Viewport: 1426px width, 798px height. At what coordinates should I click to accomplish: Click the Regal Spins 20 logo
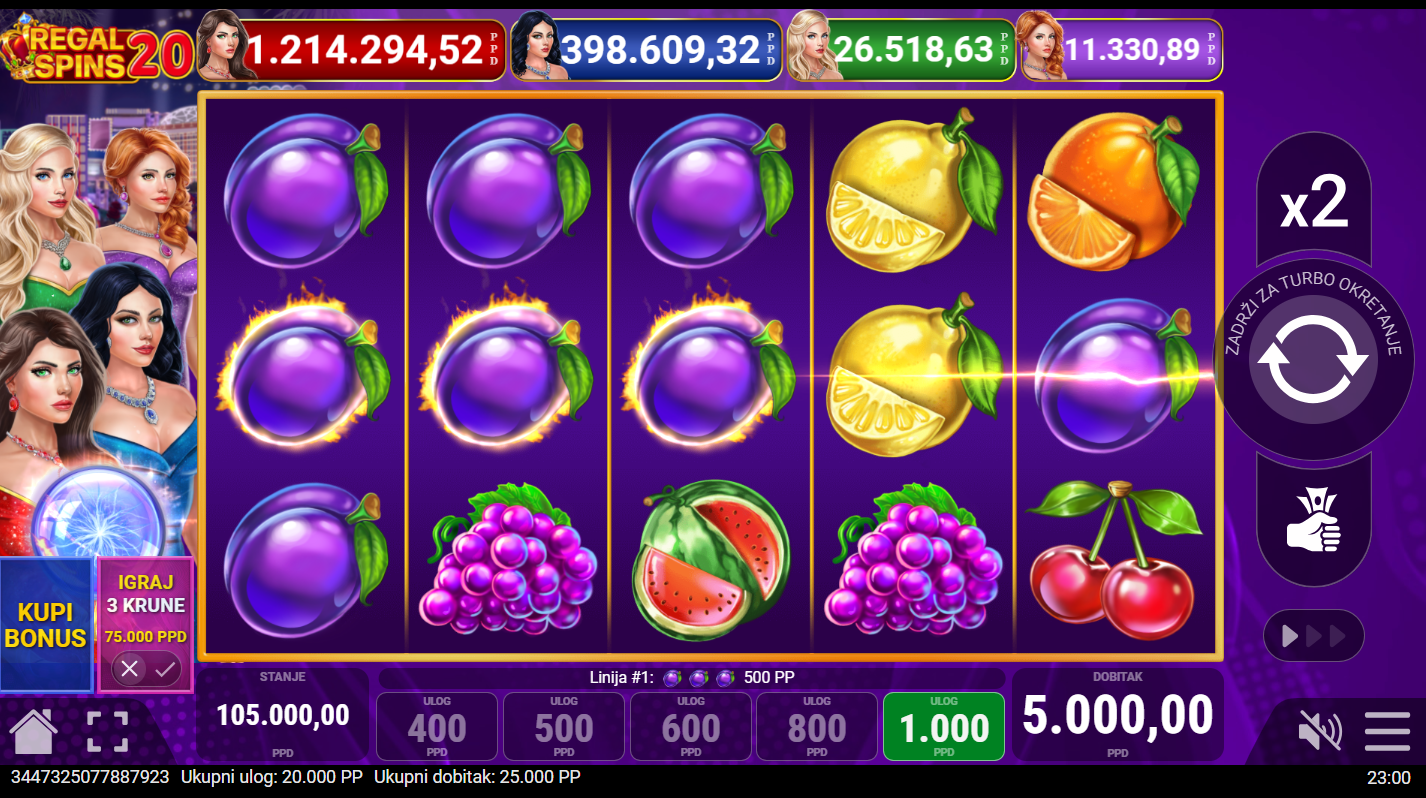coord(97,51)
